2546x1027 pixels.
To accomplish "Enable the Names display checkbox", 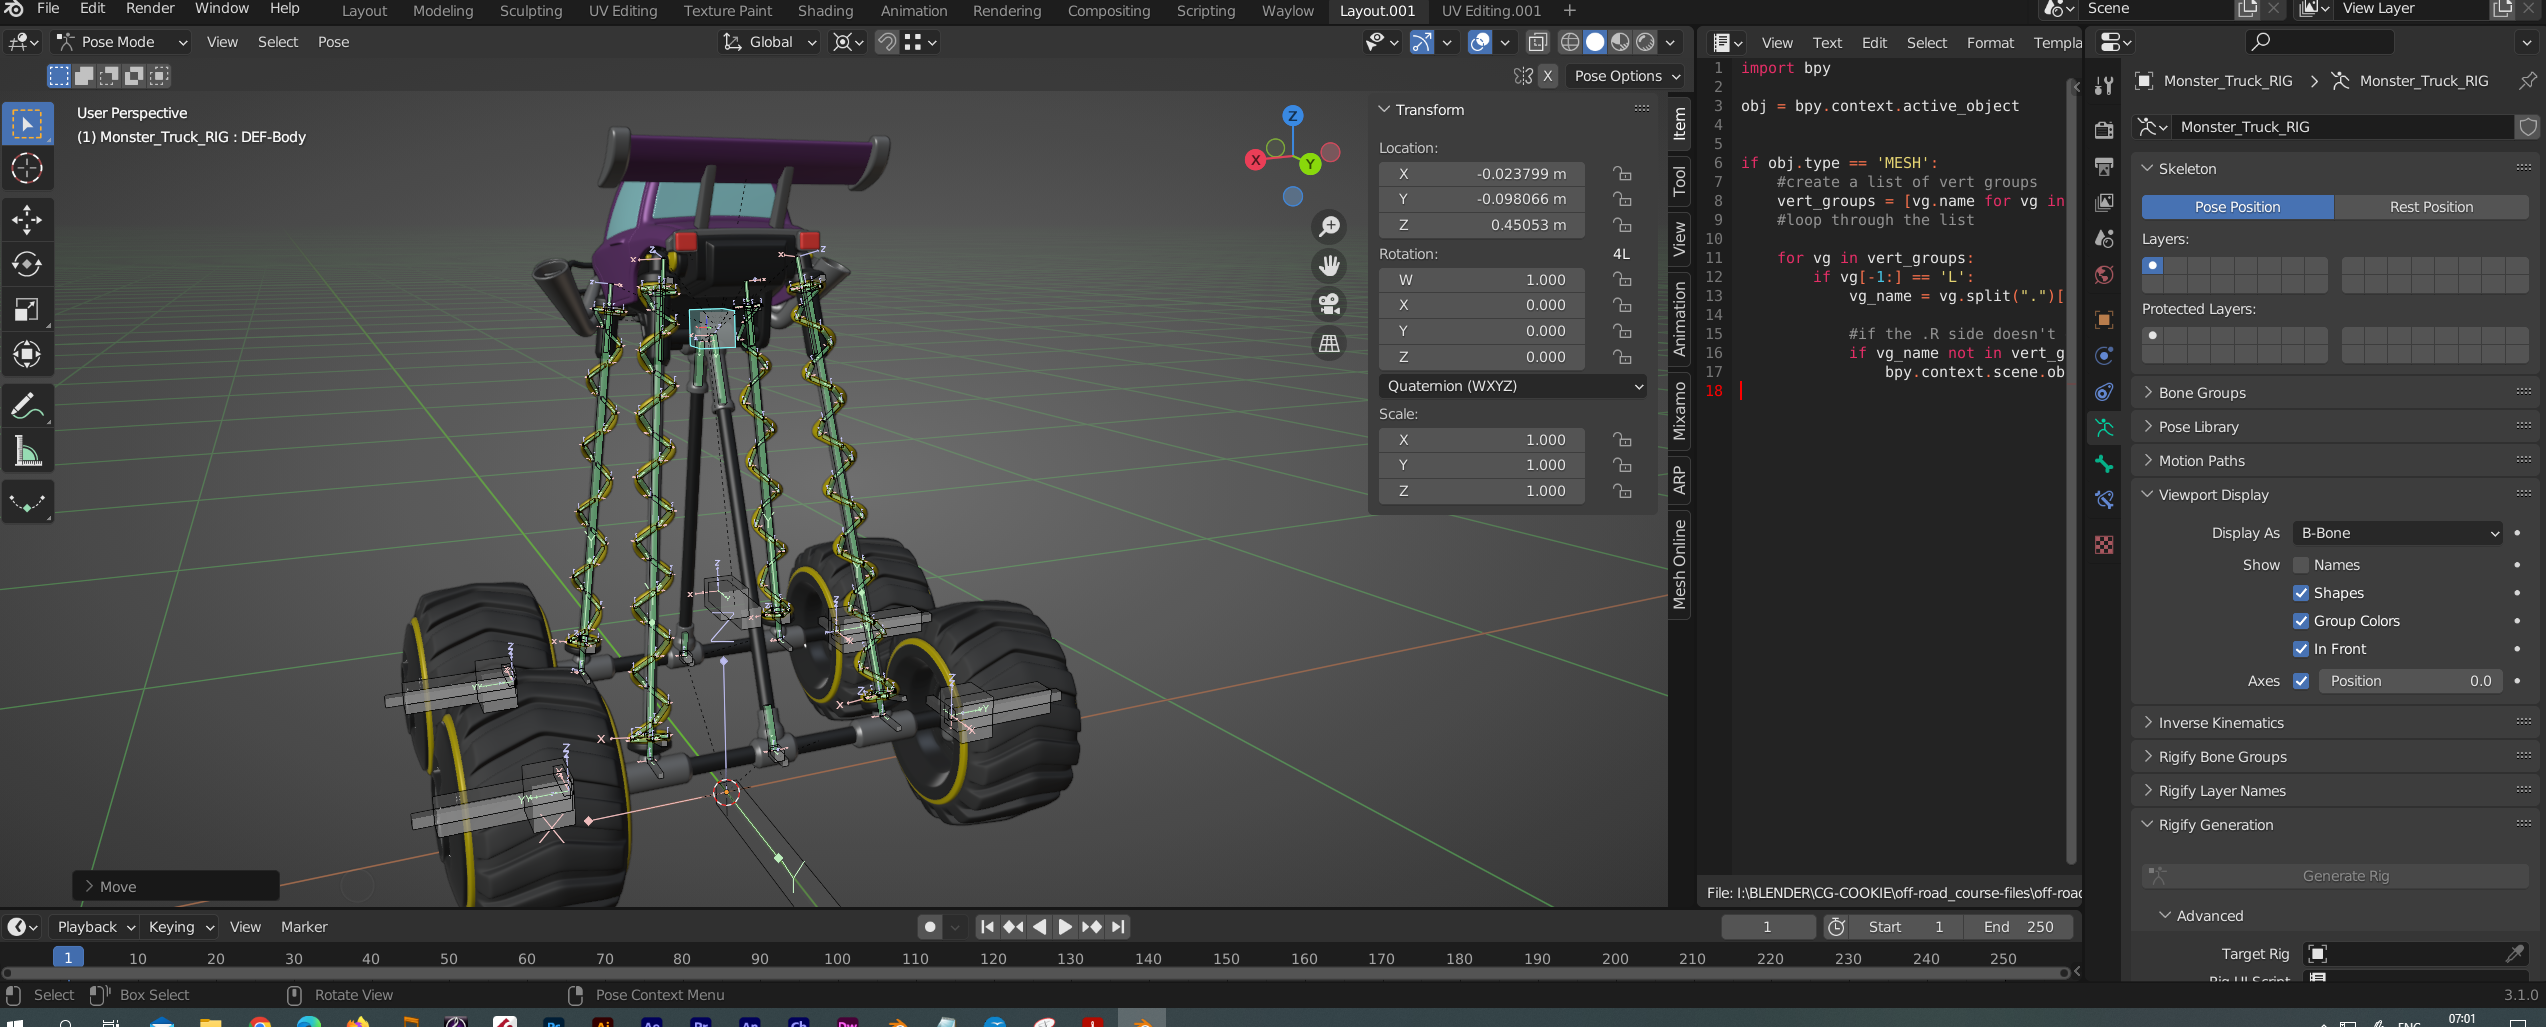I will click(2301, 565).
